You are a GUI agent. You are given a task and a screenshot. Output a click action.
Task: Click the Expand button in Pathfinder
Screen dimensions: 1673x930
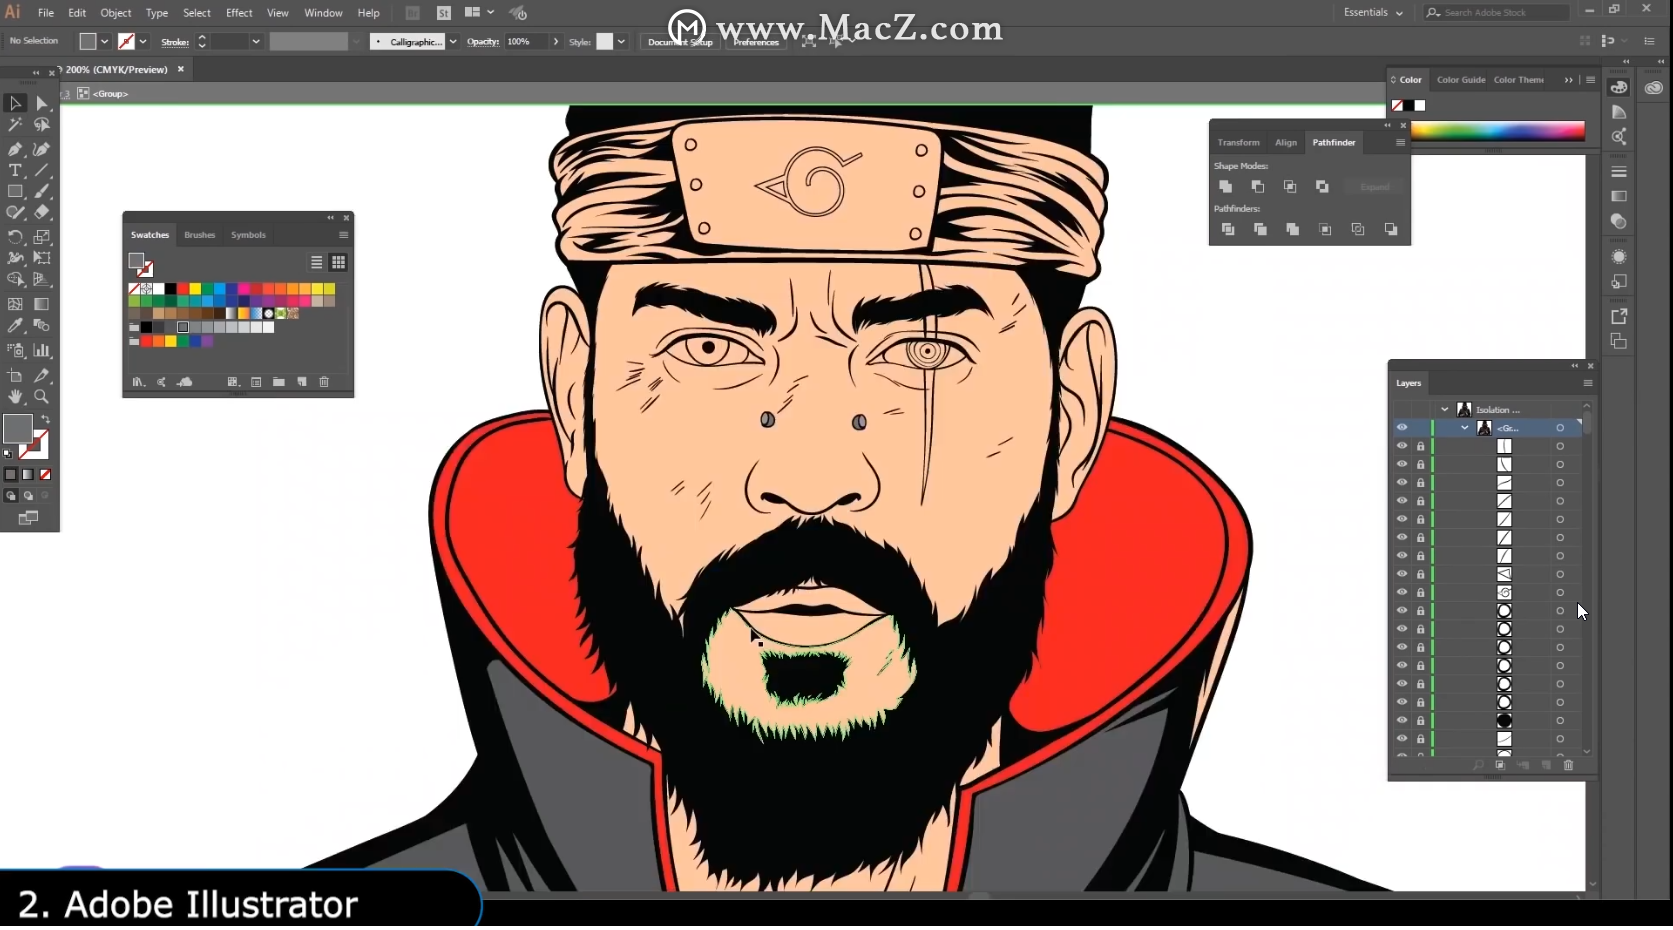pos(1375,187)
